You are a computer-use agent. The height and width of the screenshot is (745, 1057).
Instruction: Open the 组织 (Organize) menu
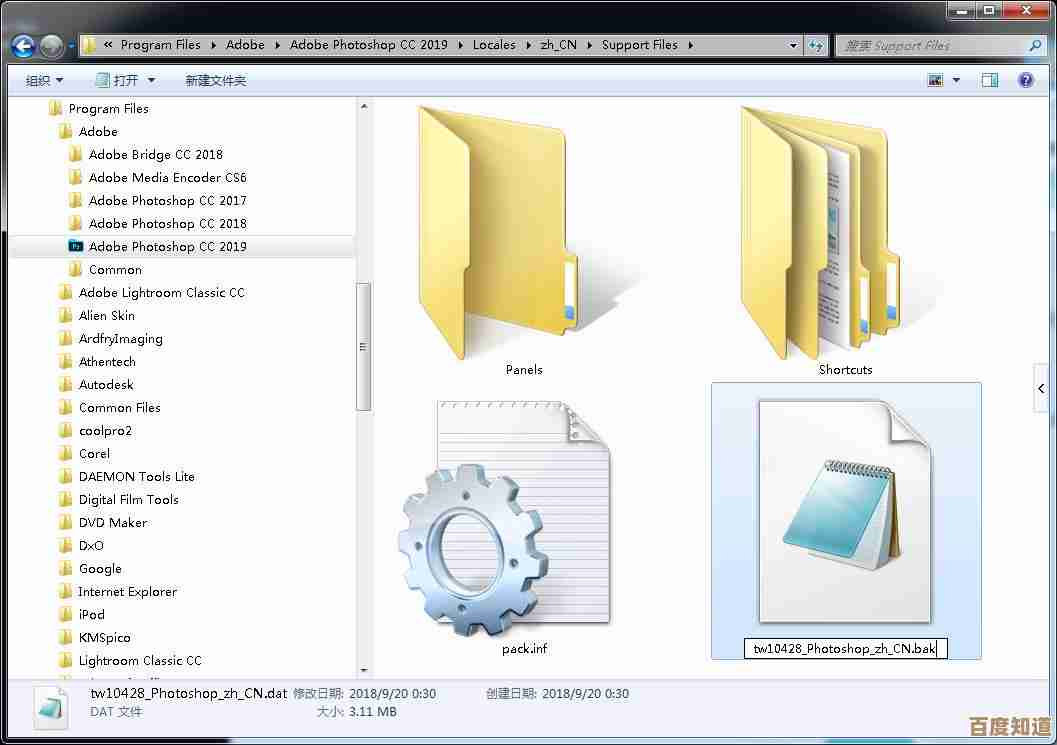click(x=44, y=80)
